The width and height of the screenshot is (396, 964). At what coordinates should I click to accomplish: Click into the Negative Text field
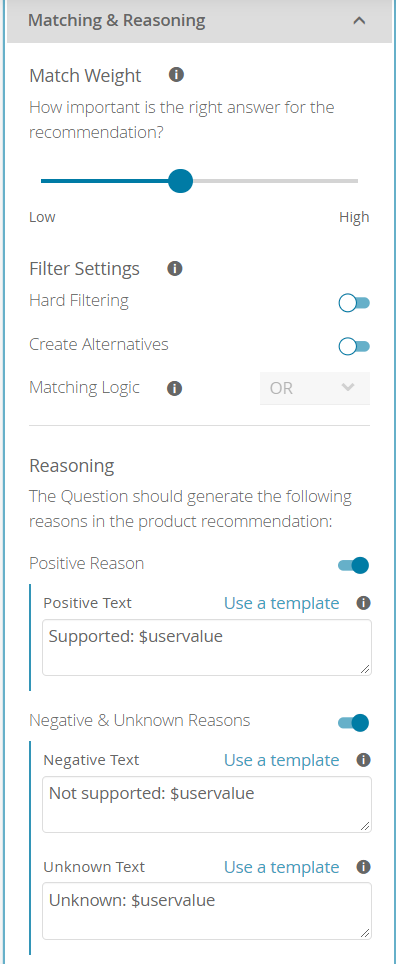(x=207, y=804)
